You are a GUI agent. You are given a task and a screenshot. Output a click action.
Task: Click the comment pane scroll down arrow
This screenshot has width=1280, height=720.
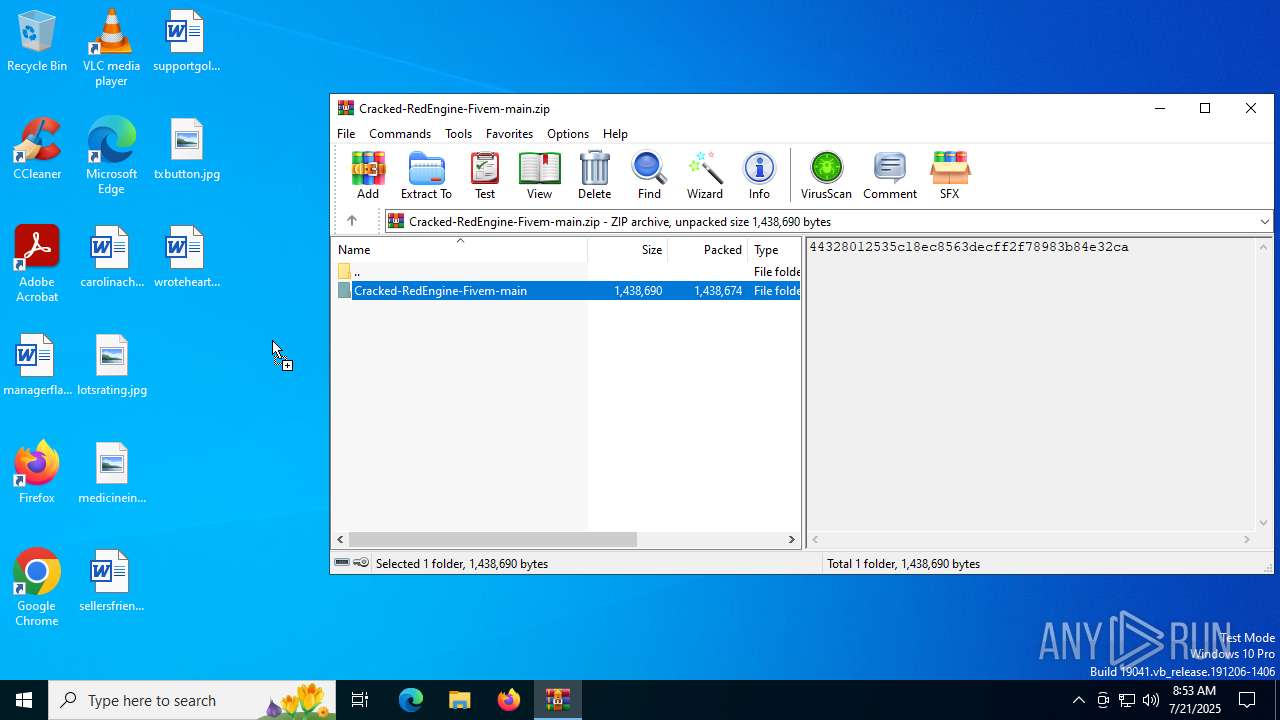(x=1263, y=522)
